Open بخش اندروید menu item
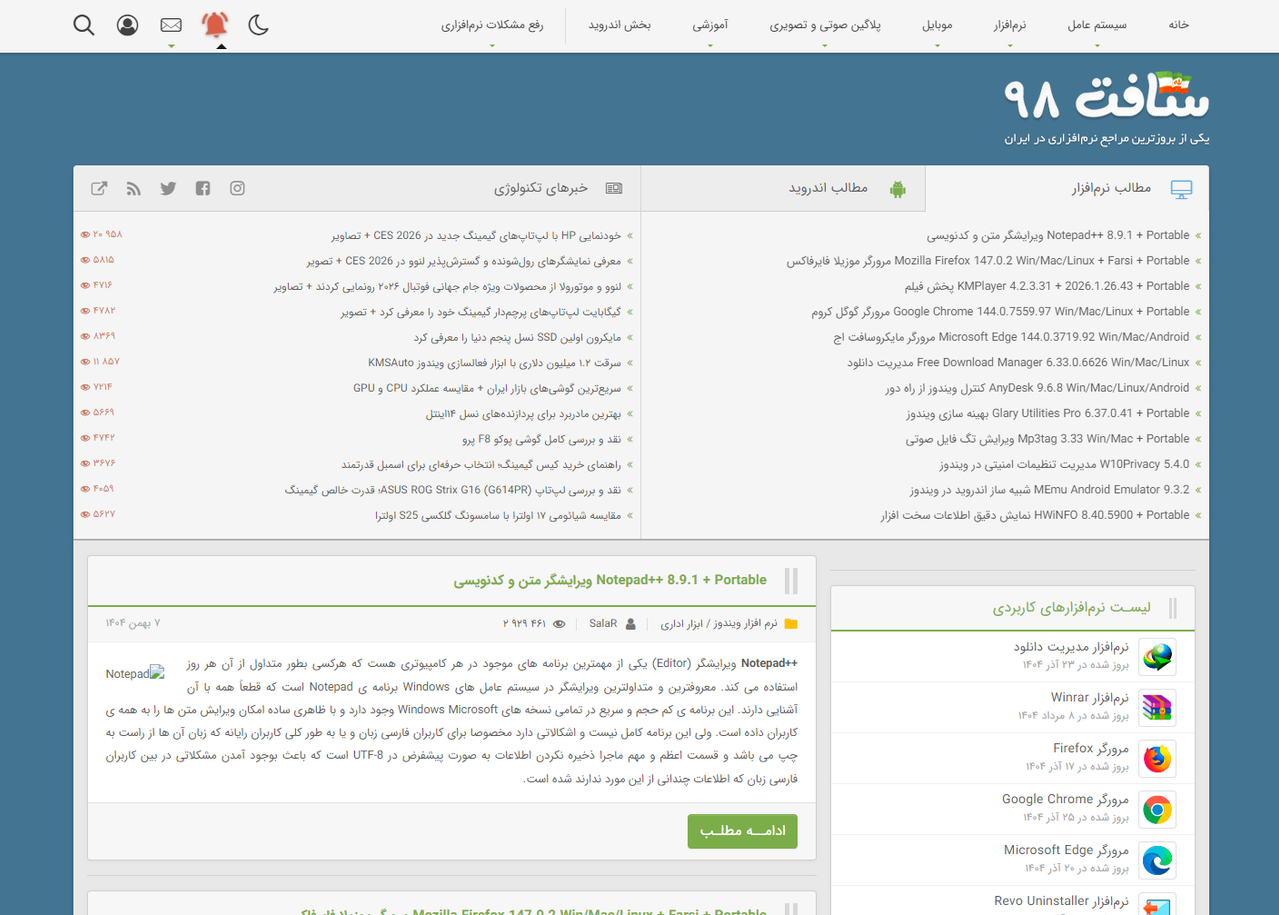1279x915 pixels. [619, 25]
